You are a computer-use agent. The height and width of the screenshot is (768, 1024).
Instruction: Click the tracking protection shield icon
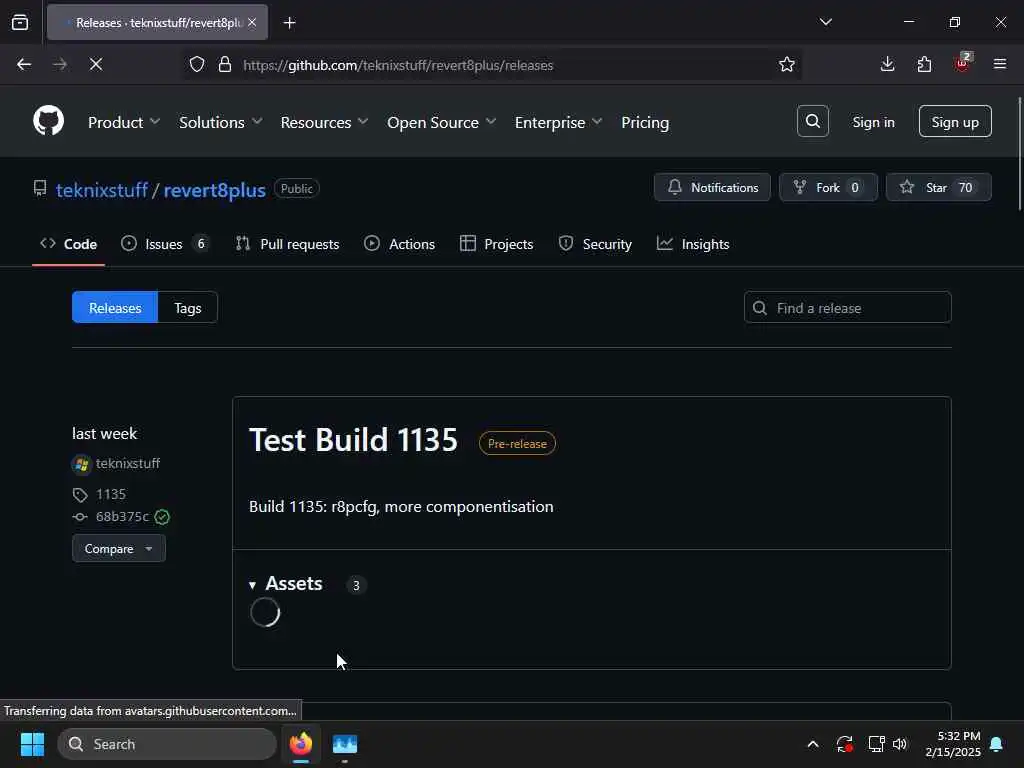click(197, 64)
